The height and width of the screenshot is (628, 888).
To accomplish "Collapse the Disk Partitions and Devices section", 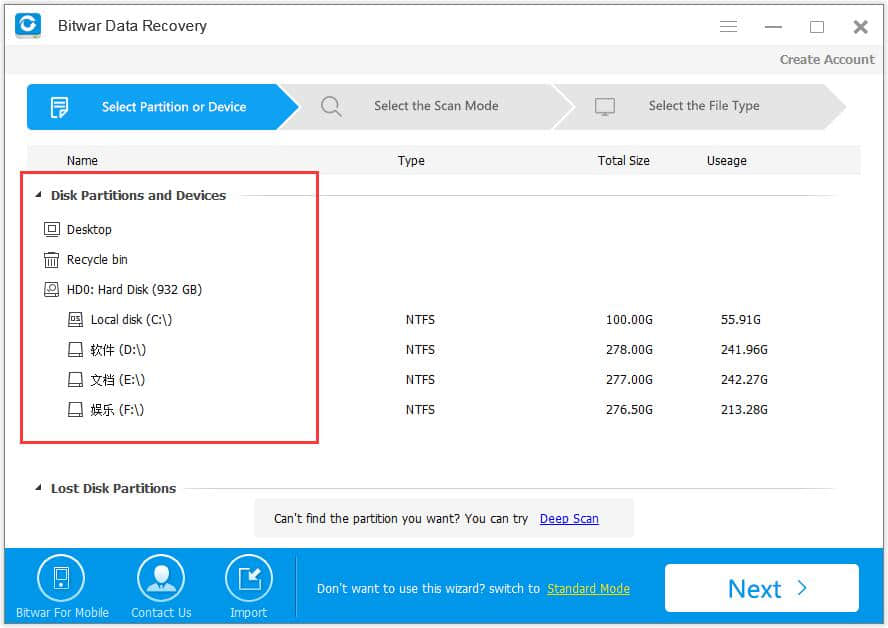I will point(39,195).
